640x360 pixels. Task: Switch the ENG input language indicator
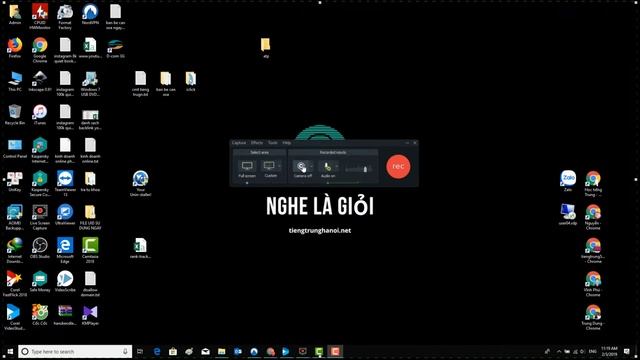pos(593,351)
